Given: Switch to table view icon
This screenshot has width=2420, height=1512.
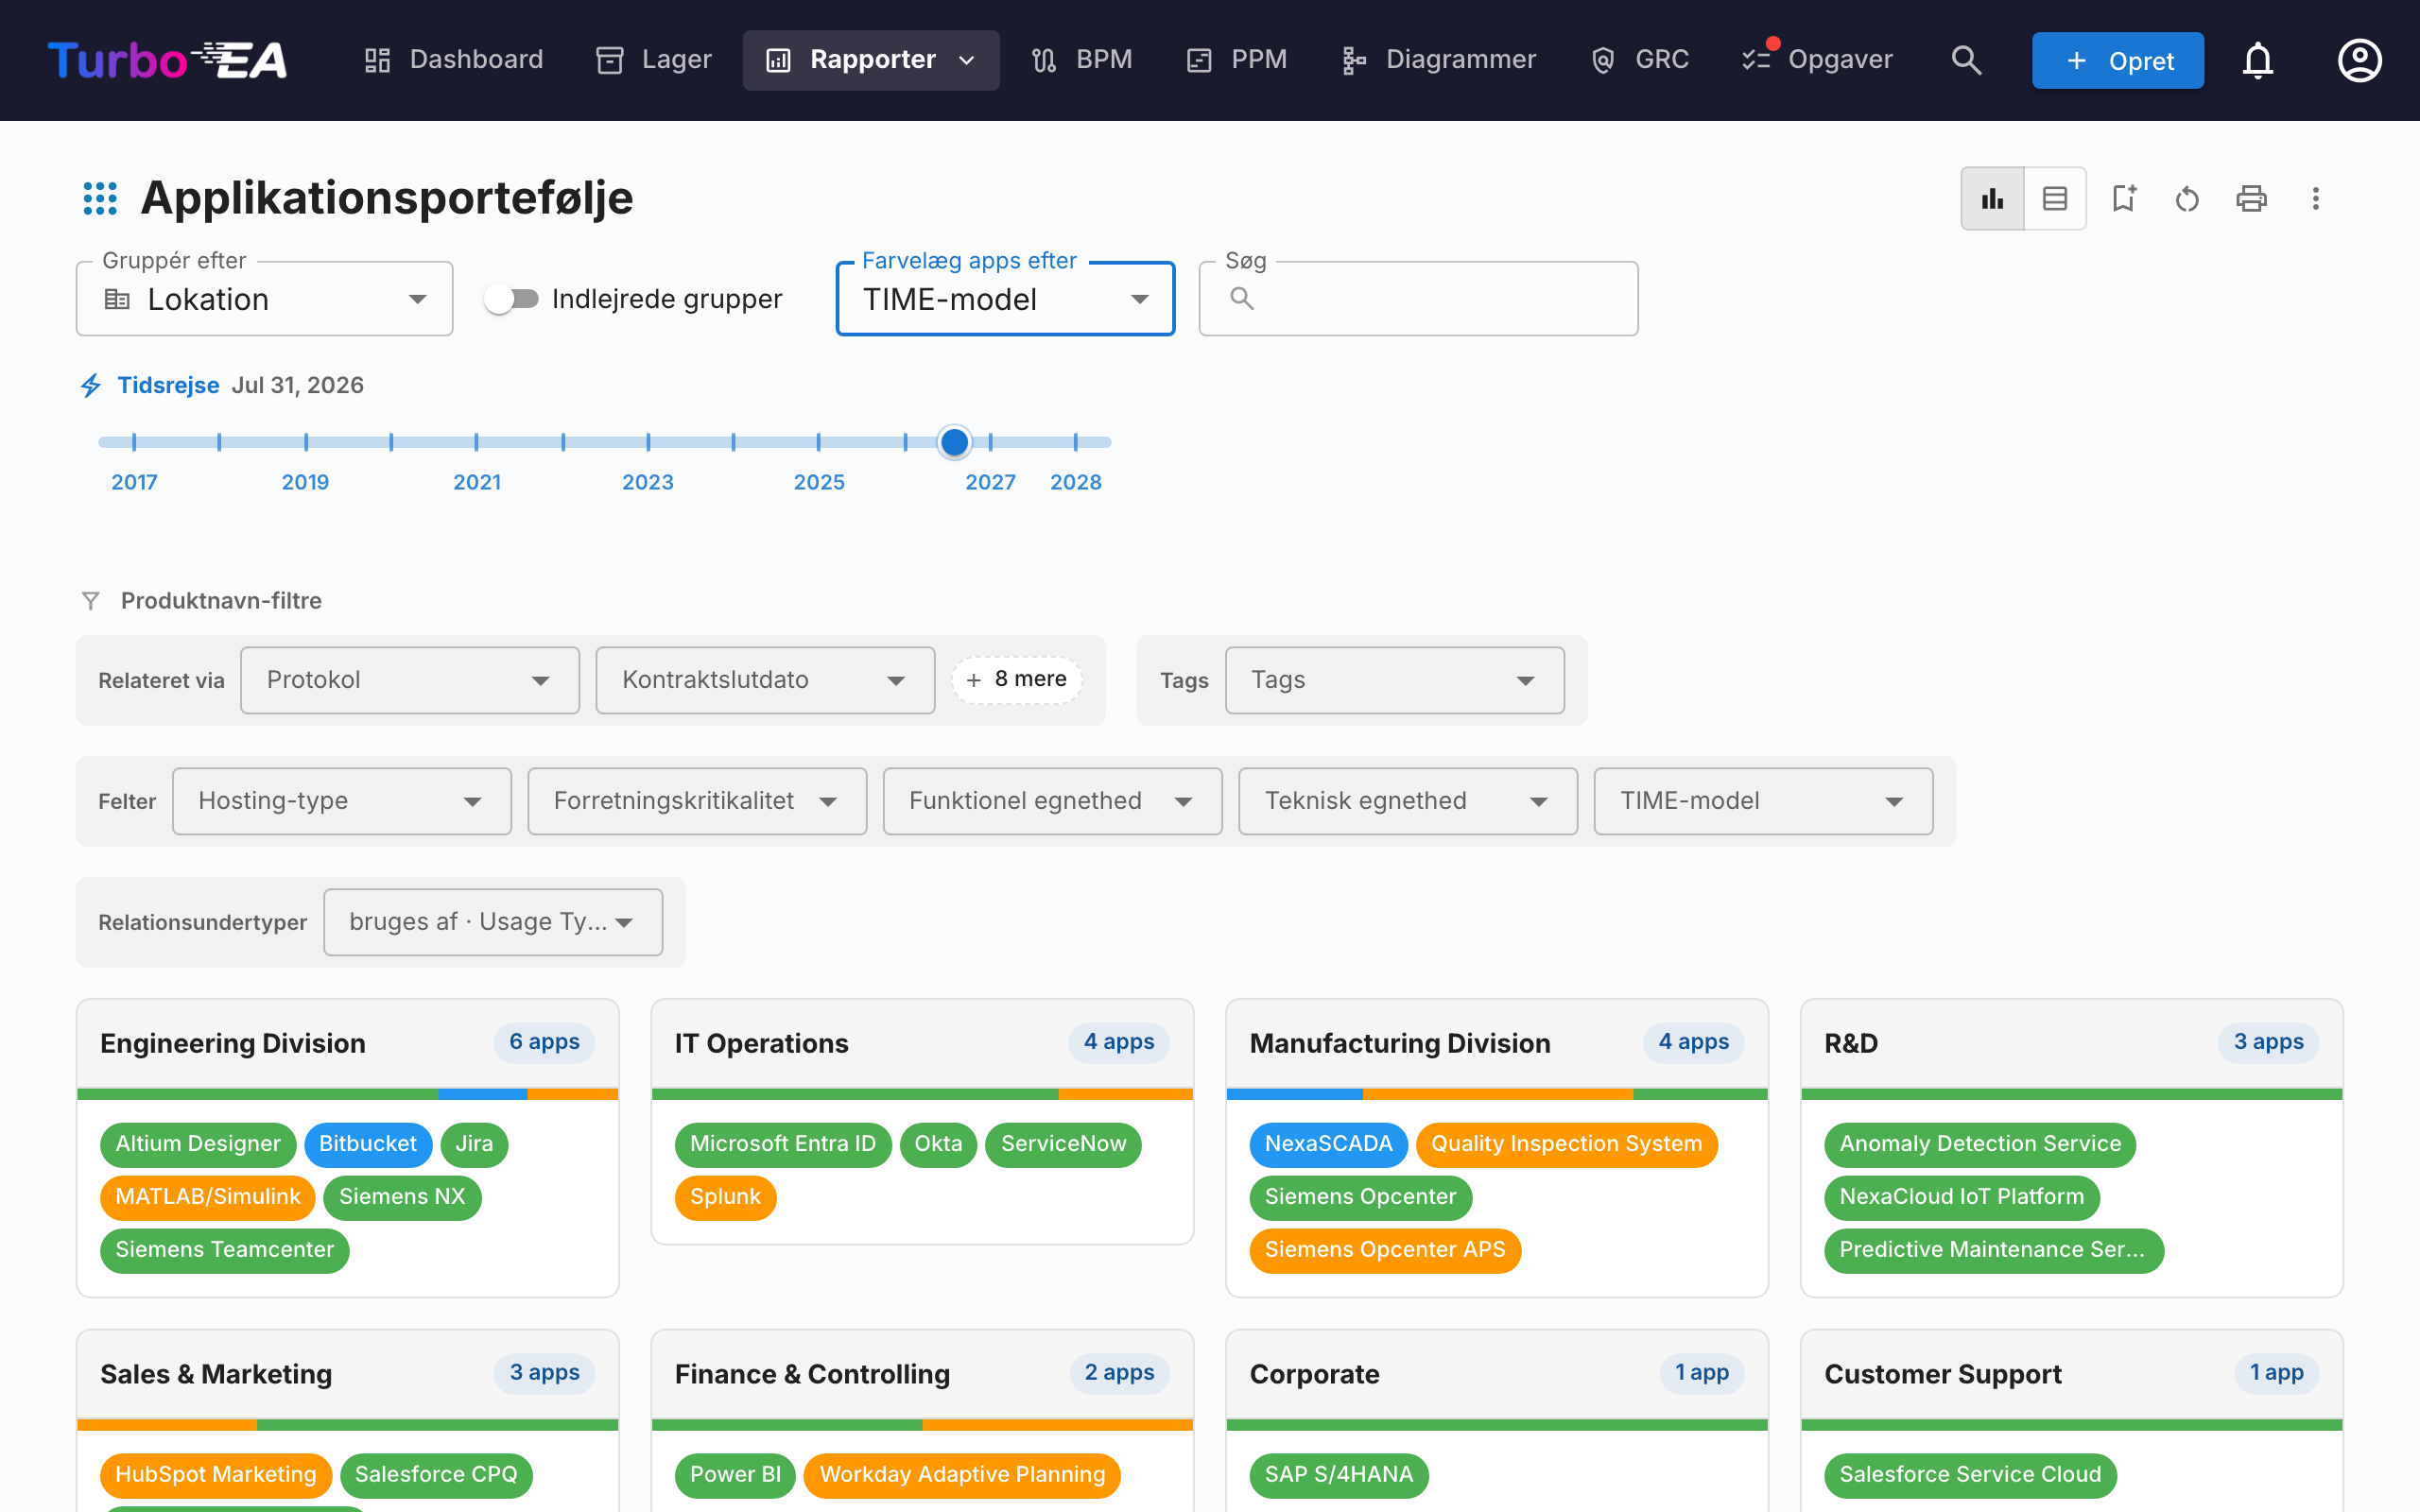Looking at the screenshot, I should 2055,198.
